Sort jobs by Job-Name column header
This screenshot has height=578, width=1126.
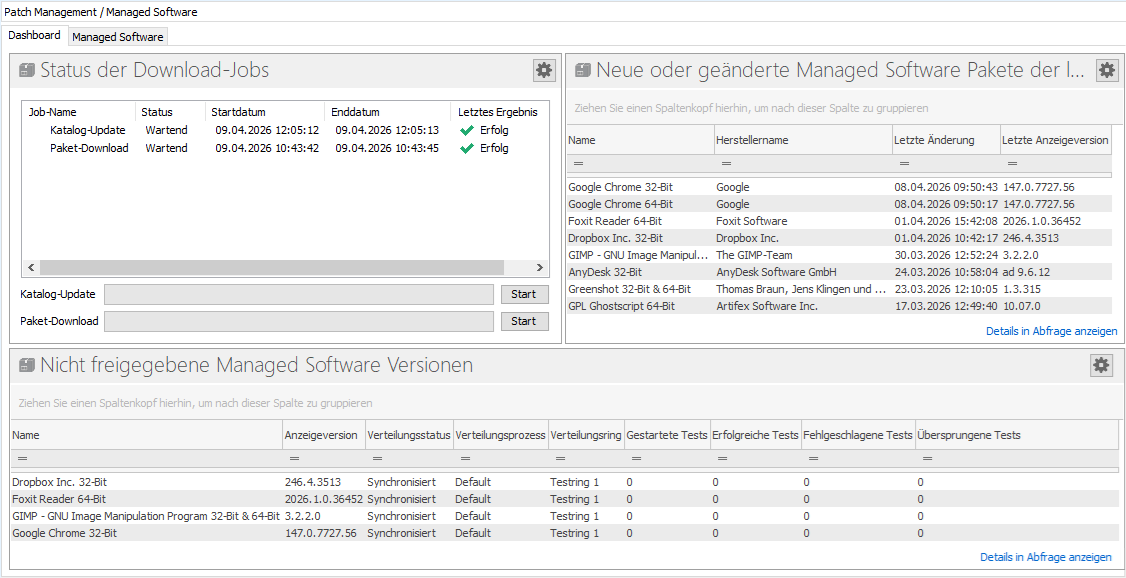pos(79,112)
